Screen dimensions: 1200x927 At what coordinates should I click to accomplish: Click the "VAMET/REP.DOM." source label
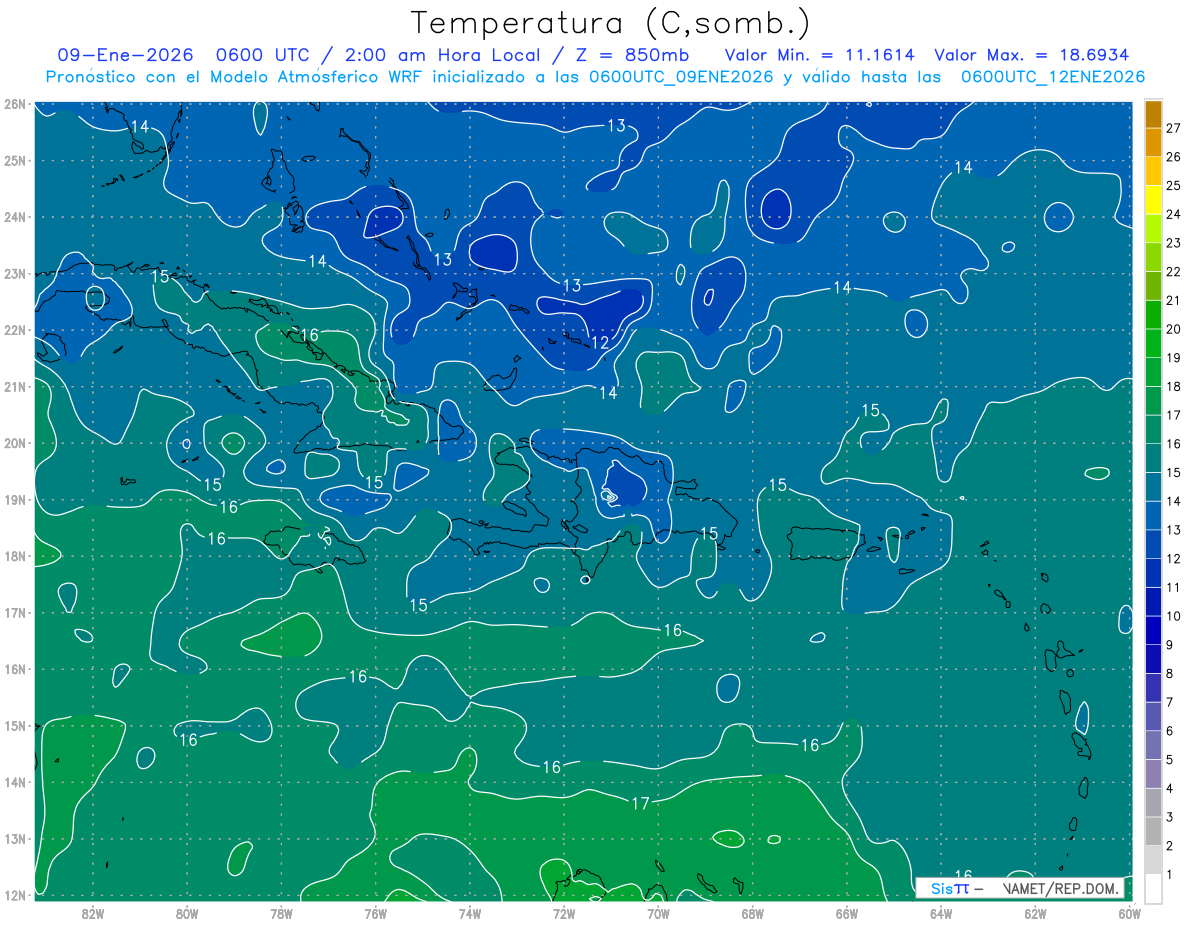pos(1059,888)
